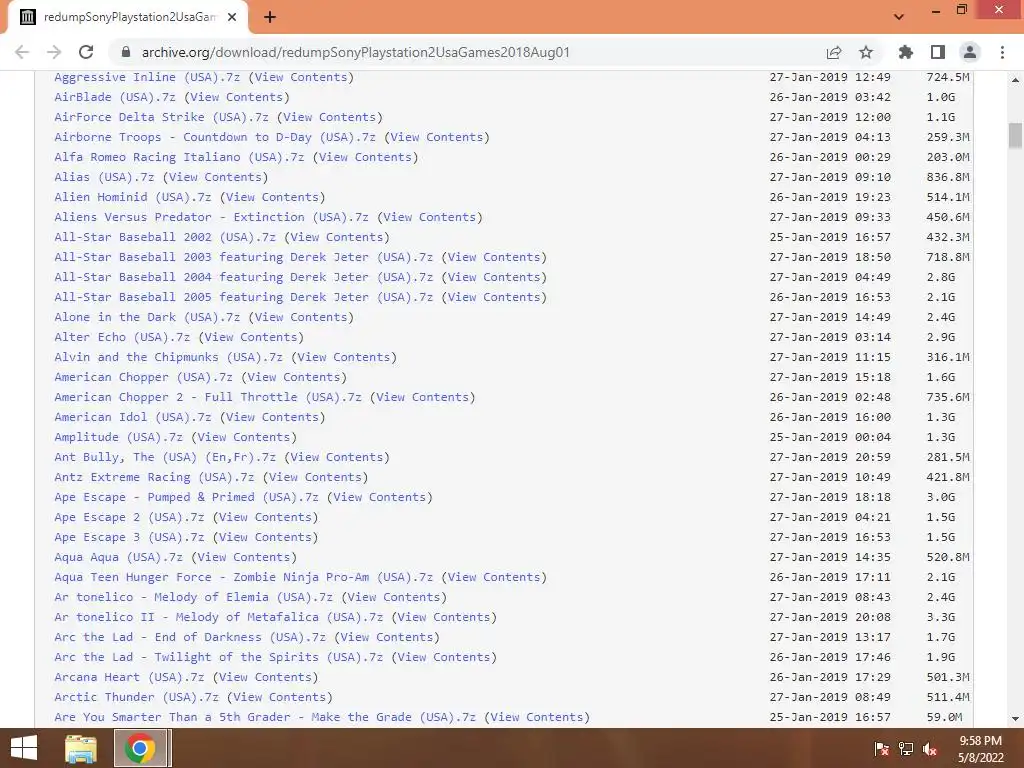The height and width of the screenshot is (768, 1024).
Task: Open the taskbar clock and date
Action: (x=980, y=748)
